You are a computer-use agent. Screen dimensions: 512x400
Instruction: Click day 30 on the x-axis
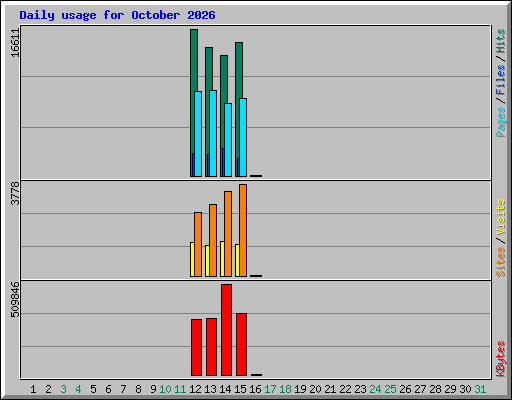click(x=465, y=389)
